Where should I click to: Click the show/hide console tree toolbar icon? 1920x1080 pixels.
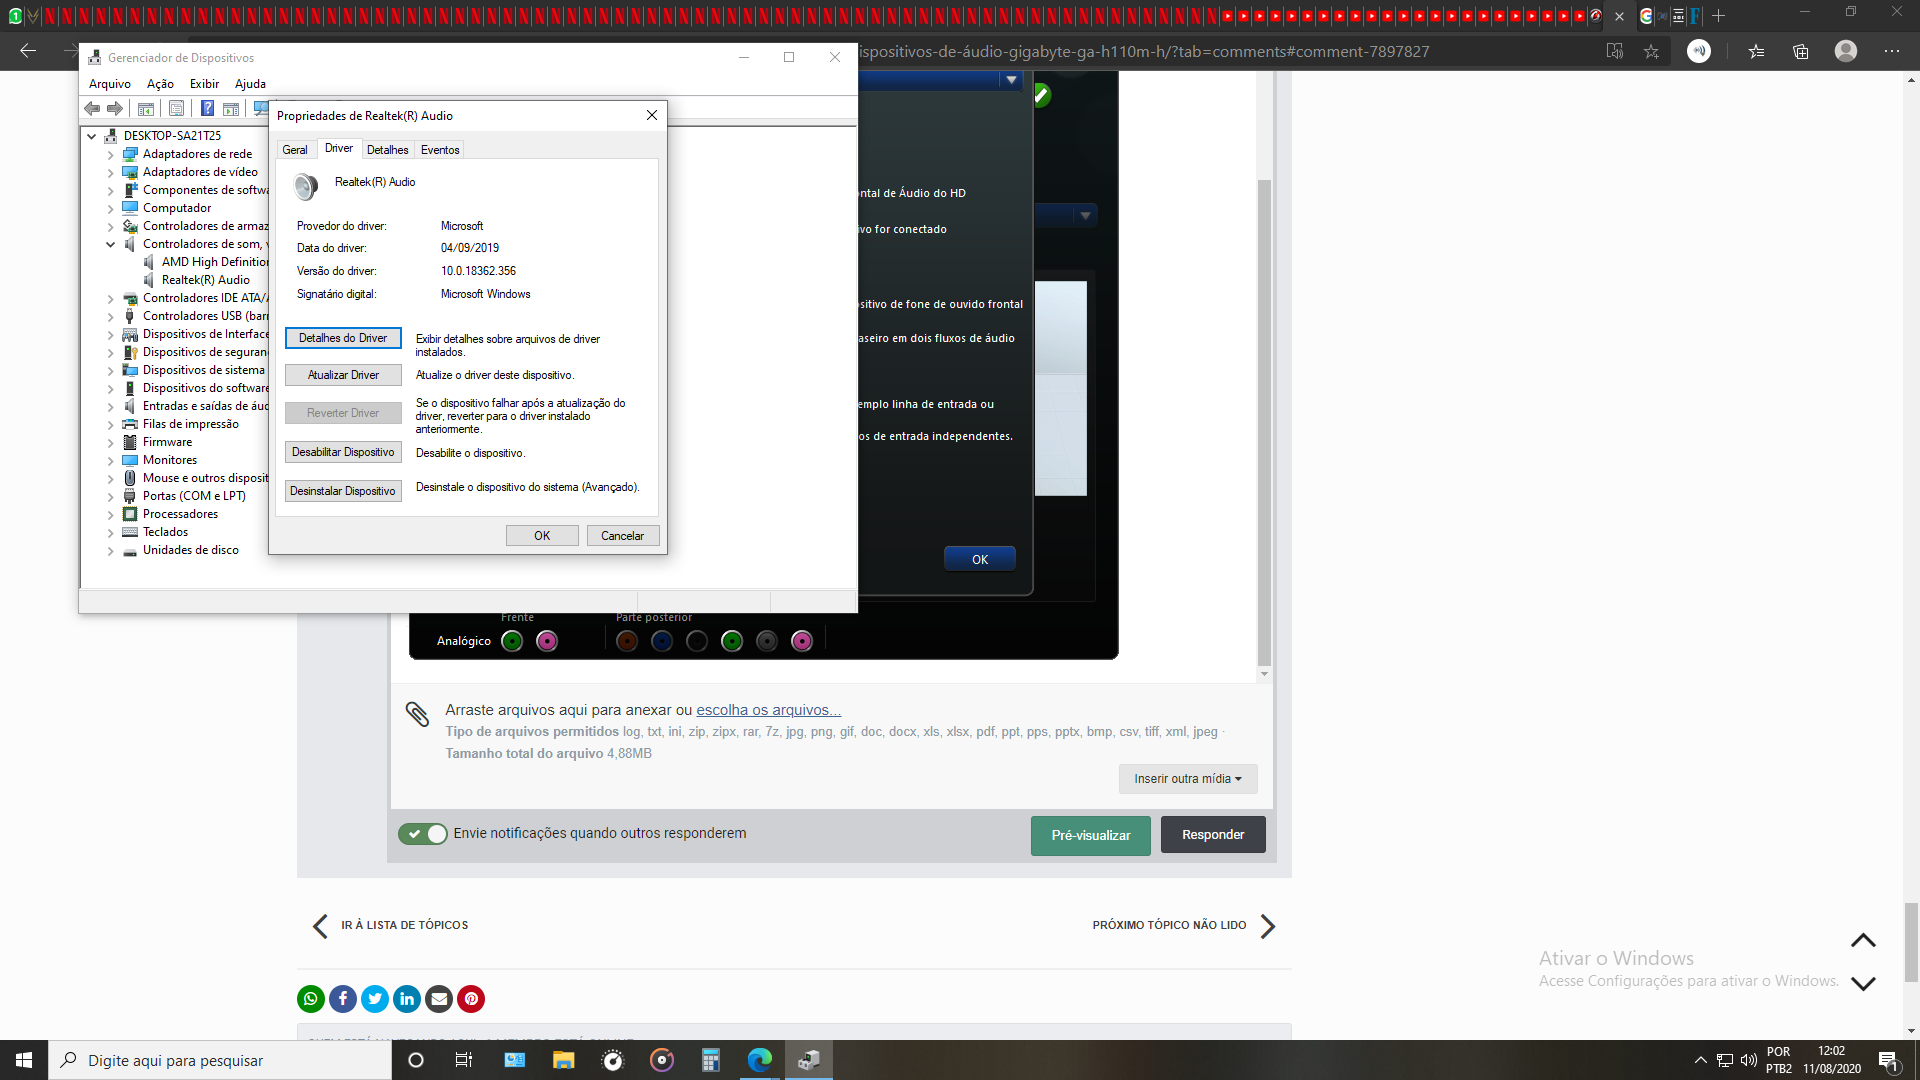point(146,108)
